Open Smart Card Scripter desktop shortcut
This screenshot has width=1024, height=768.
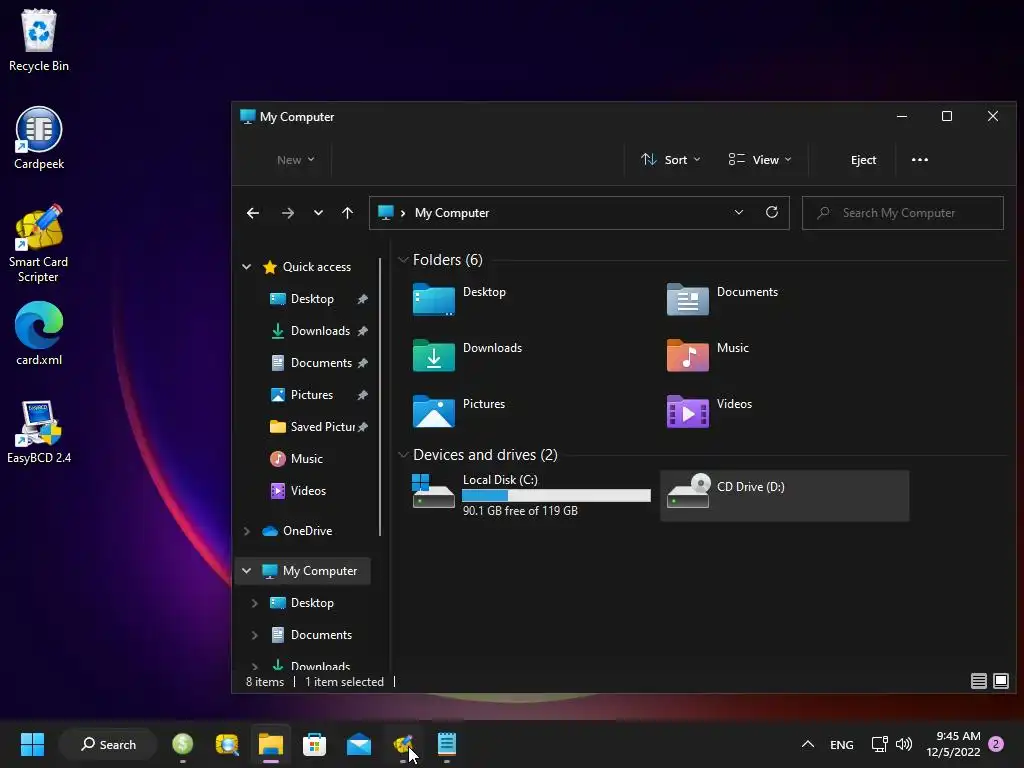coord(39,244)
